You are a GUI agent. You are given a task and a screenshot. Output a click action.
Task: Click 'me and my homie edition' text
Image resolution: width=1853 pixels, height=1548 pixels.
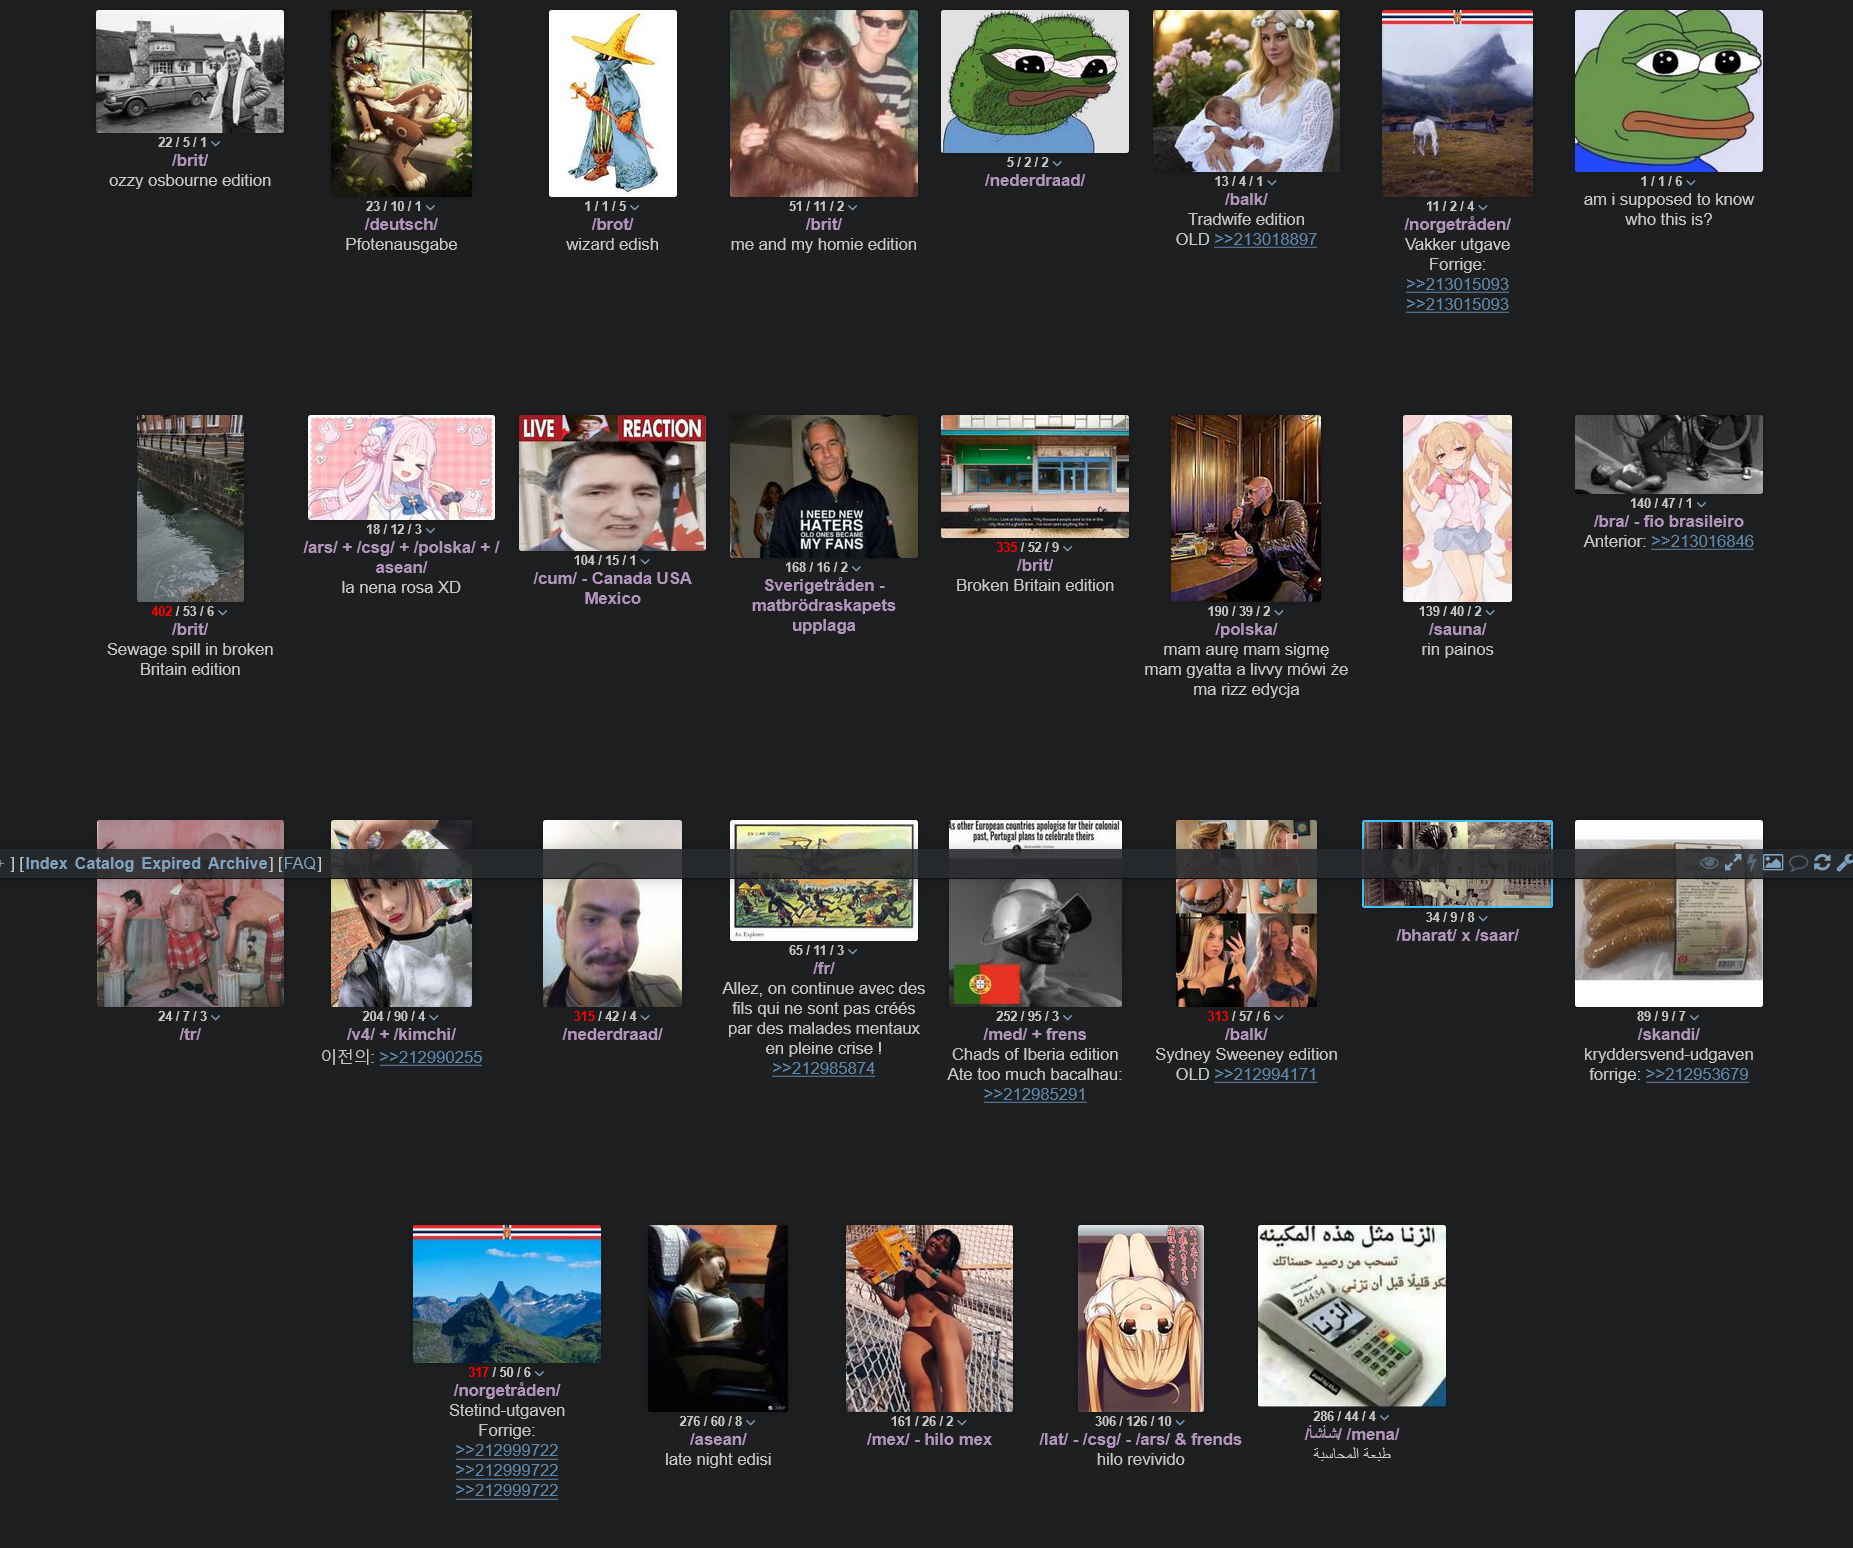823,244
